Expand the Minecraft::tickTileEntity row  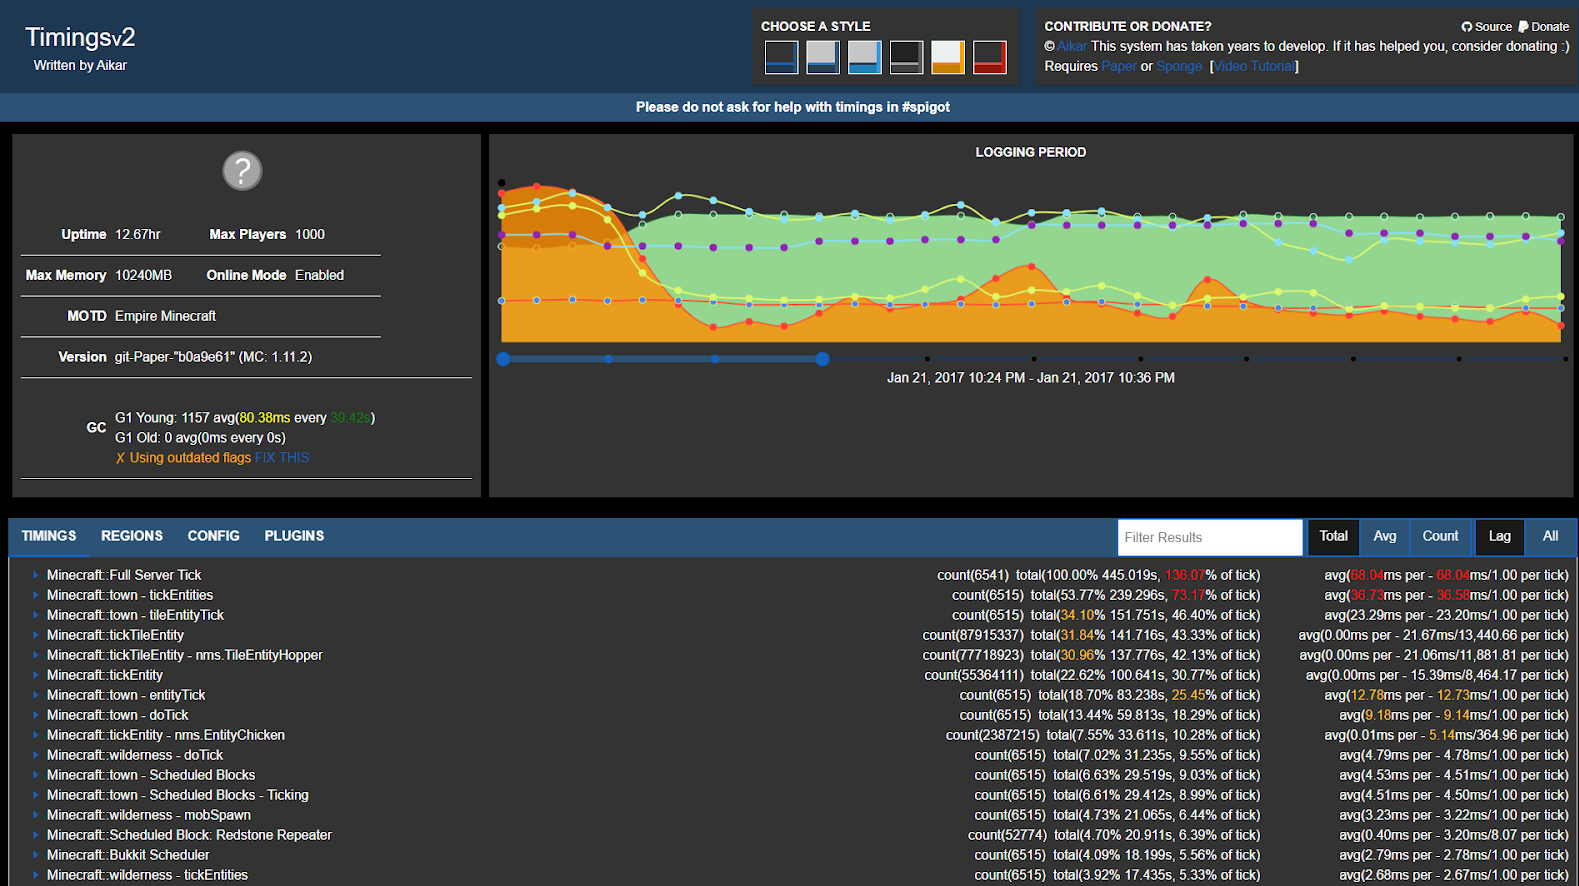point(35,635)
